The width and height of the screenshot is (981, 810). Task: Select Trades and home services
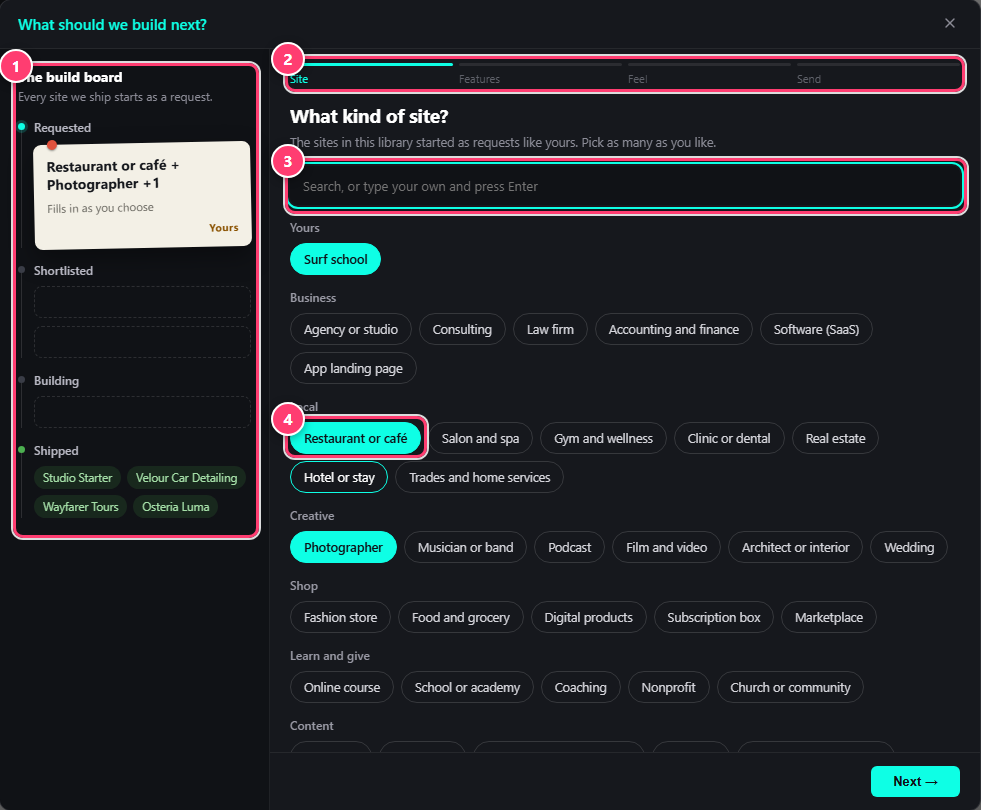coord(479,477)
